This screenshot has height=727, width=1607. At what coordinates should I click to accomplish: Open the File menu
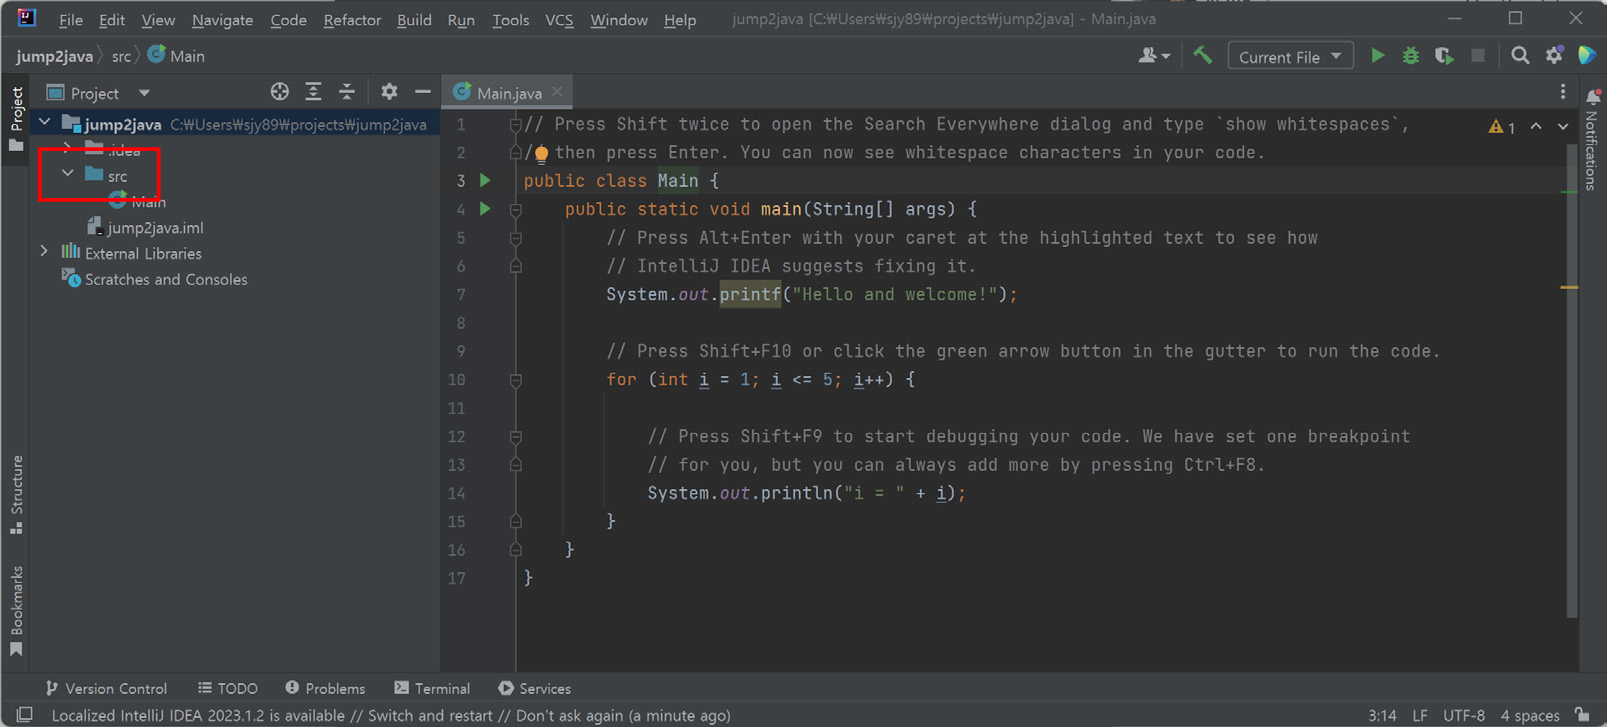[71, 20]
